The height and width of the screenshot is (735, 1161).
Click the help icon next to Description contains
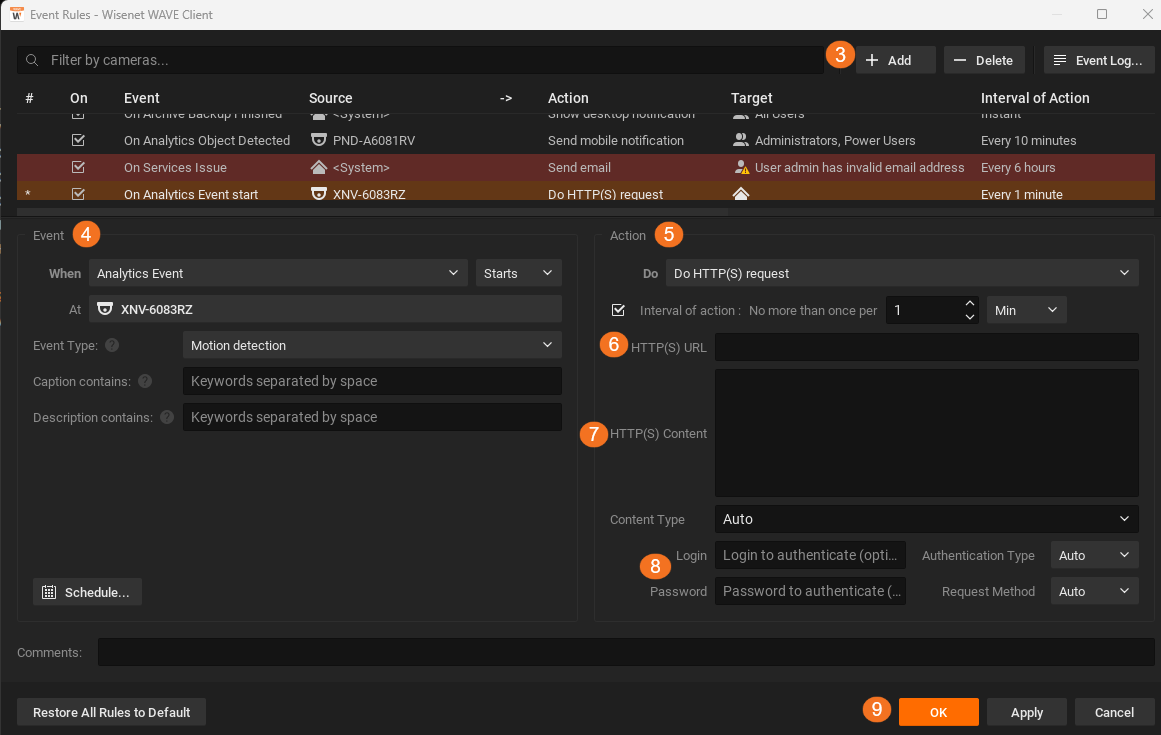click(167, 417)
